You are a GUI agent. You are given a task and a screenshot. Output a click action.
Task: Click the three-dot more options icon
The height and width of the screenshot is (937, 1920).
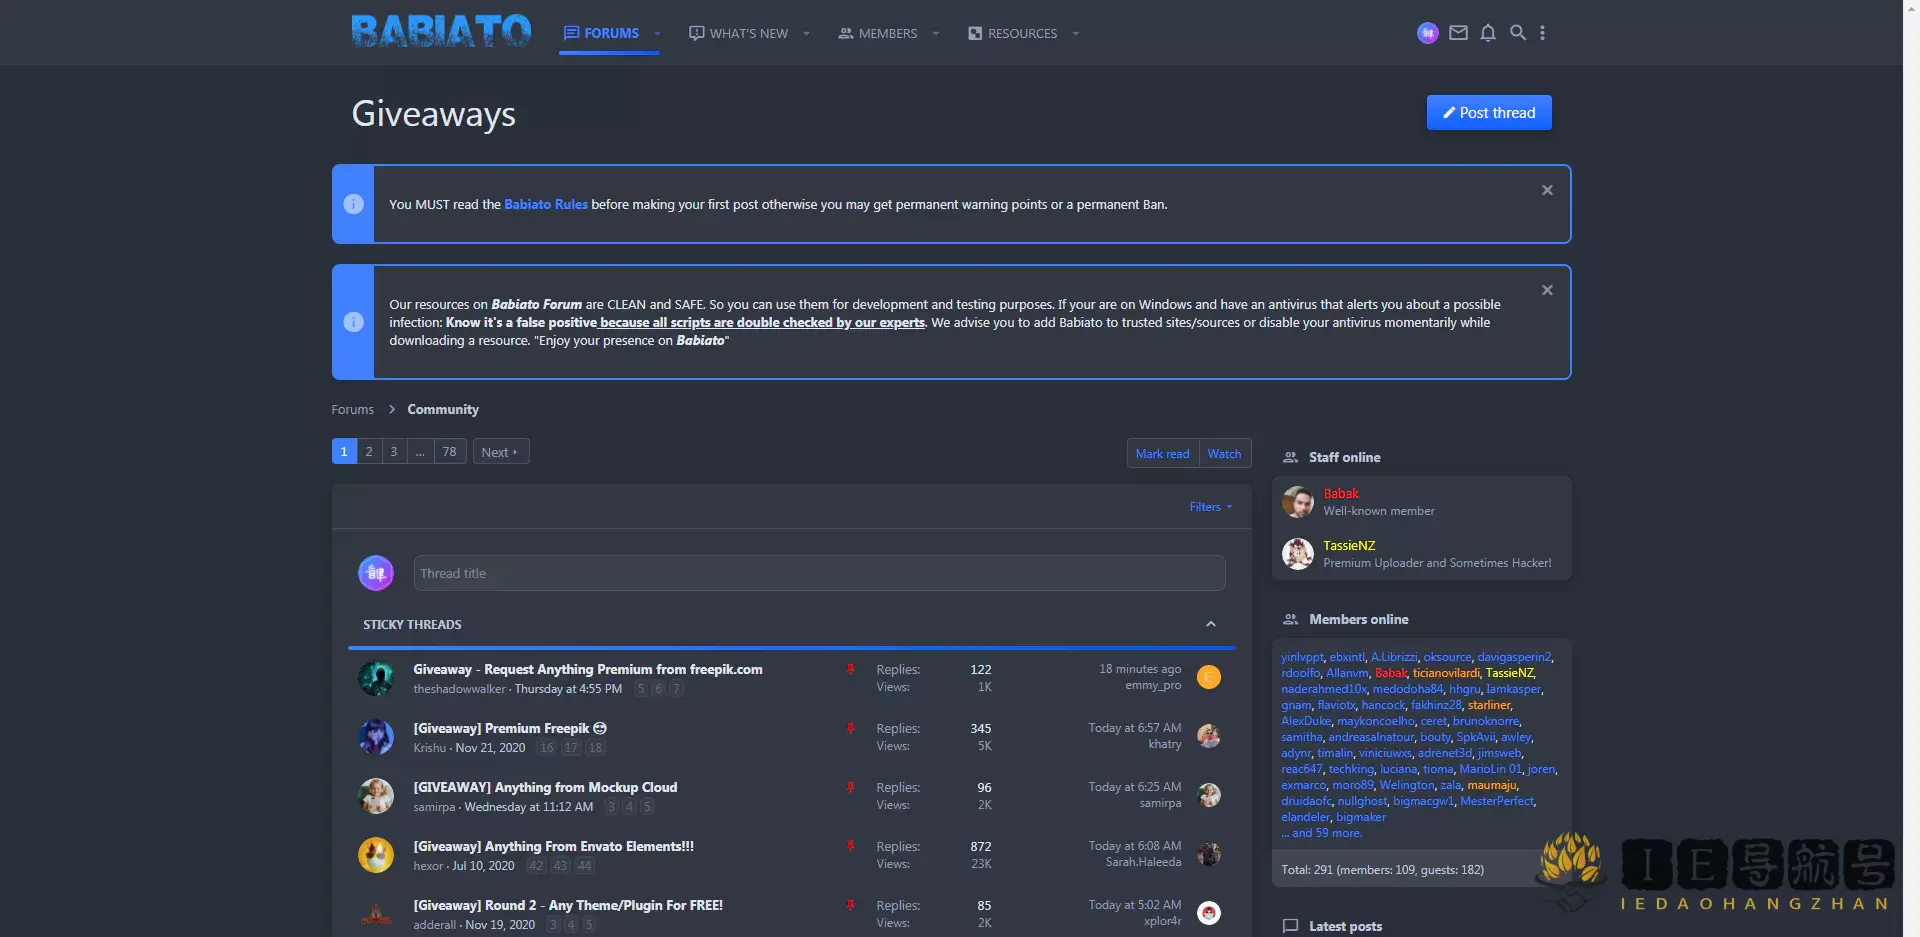click(1542, 33)
